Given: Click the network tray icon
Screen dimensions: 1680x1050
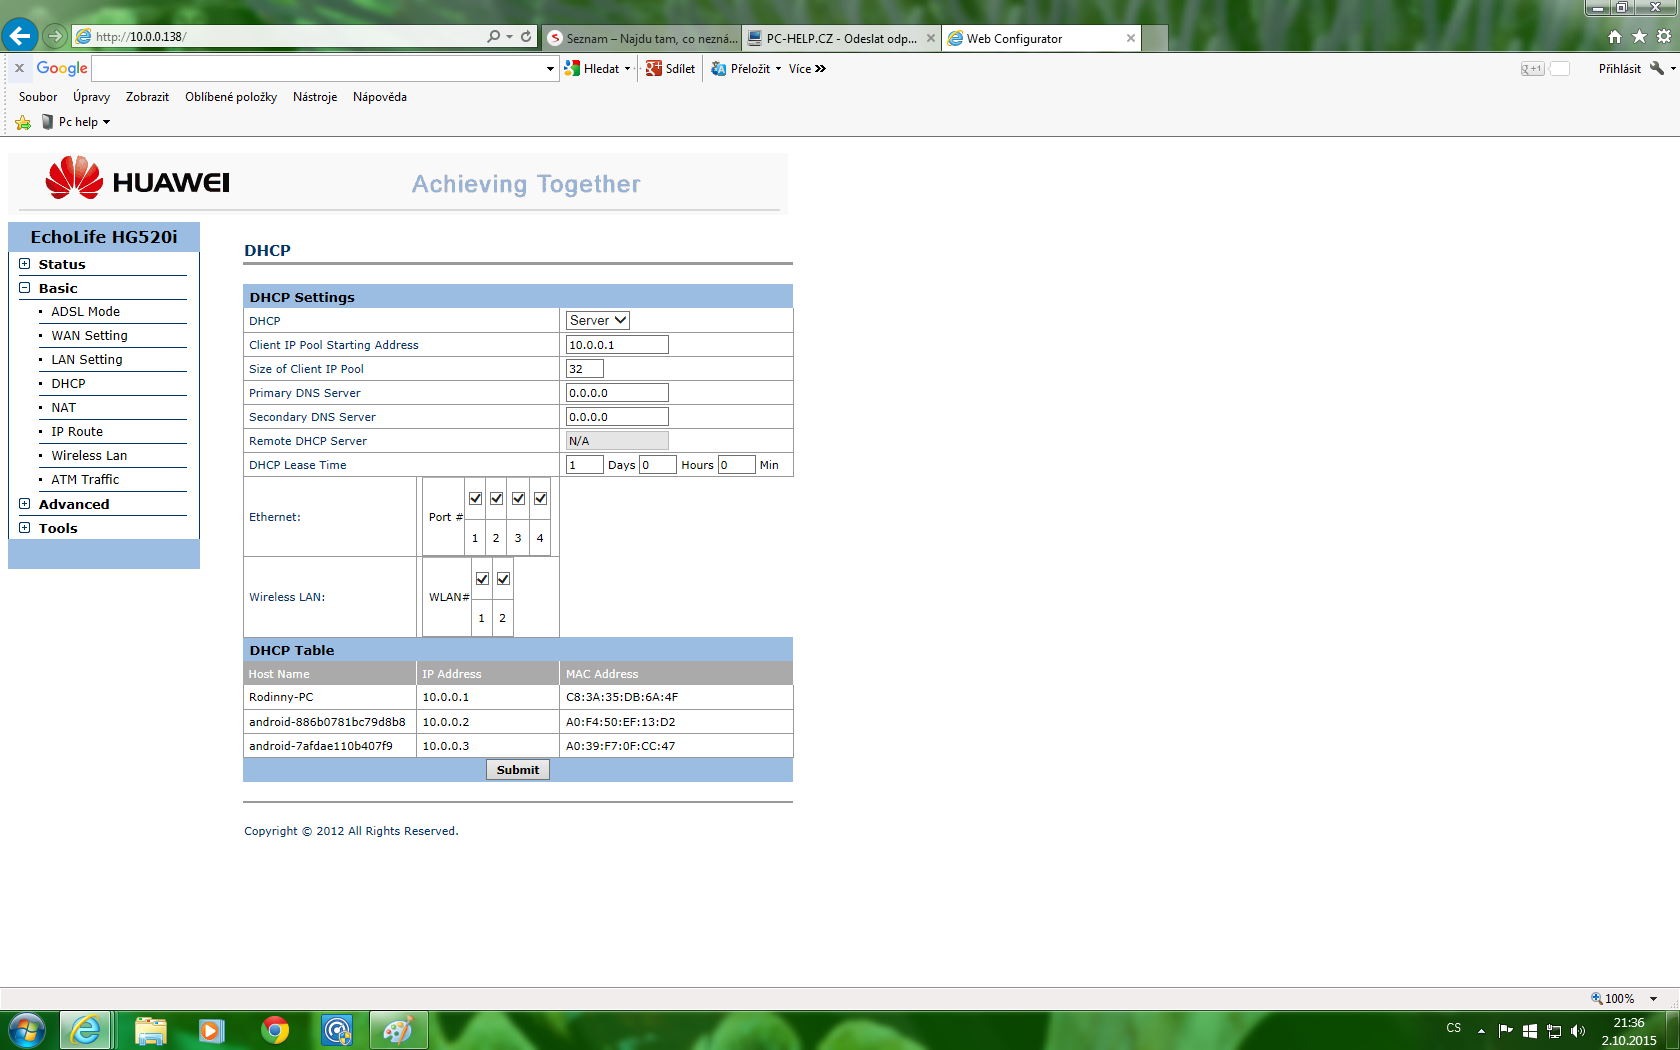Looking at the screenshot, I should click(1554, 1031).
